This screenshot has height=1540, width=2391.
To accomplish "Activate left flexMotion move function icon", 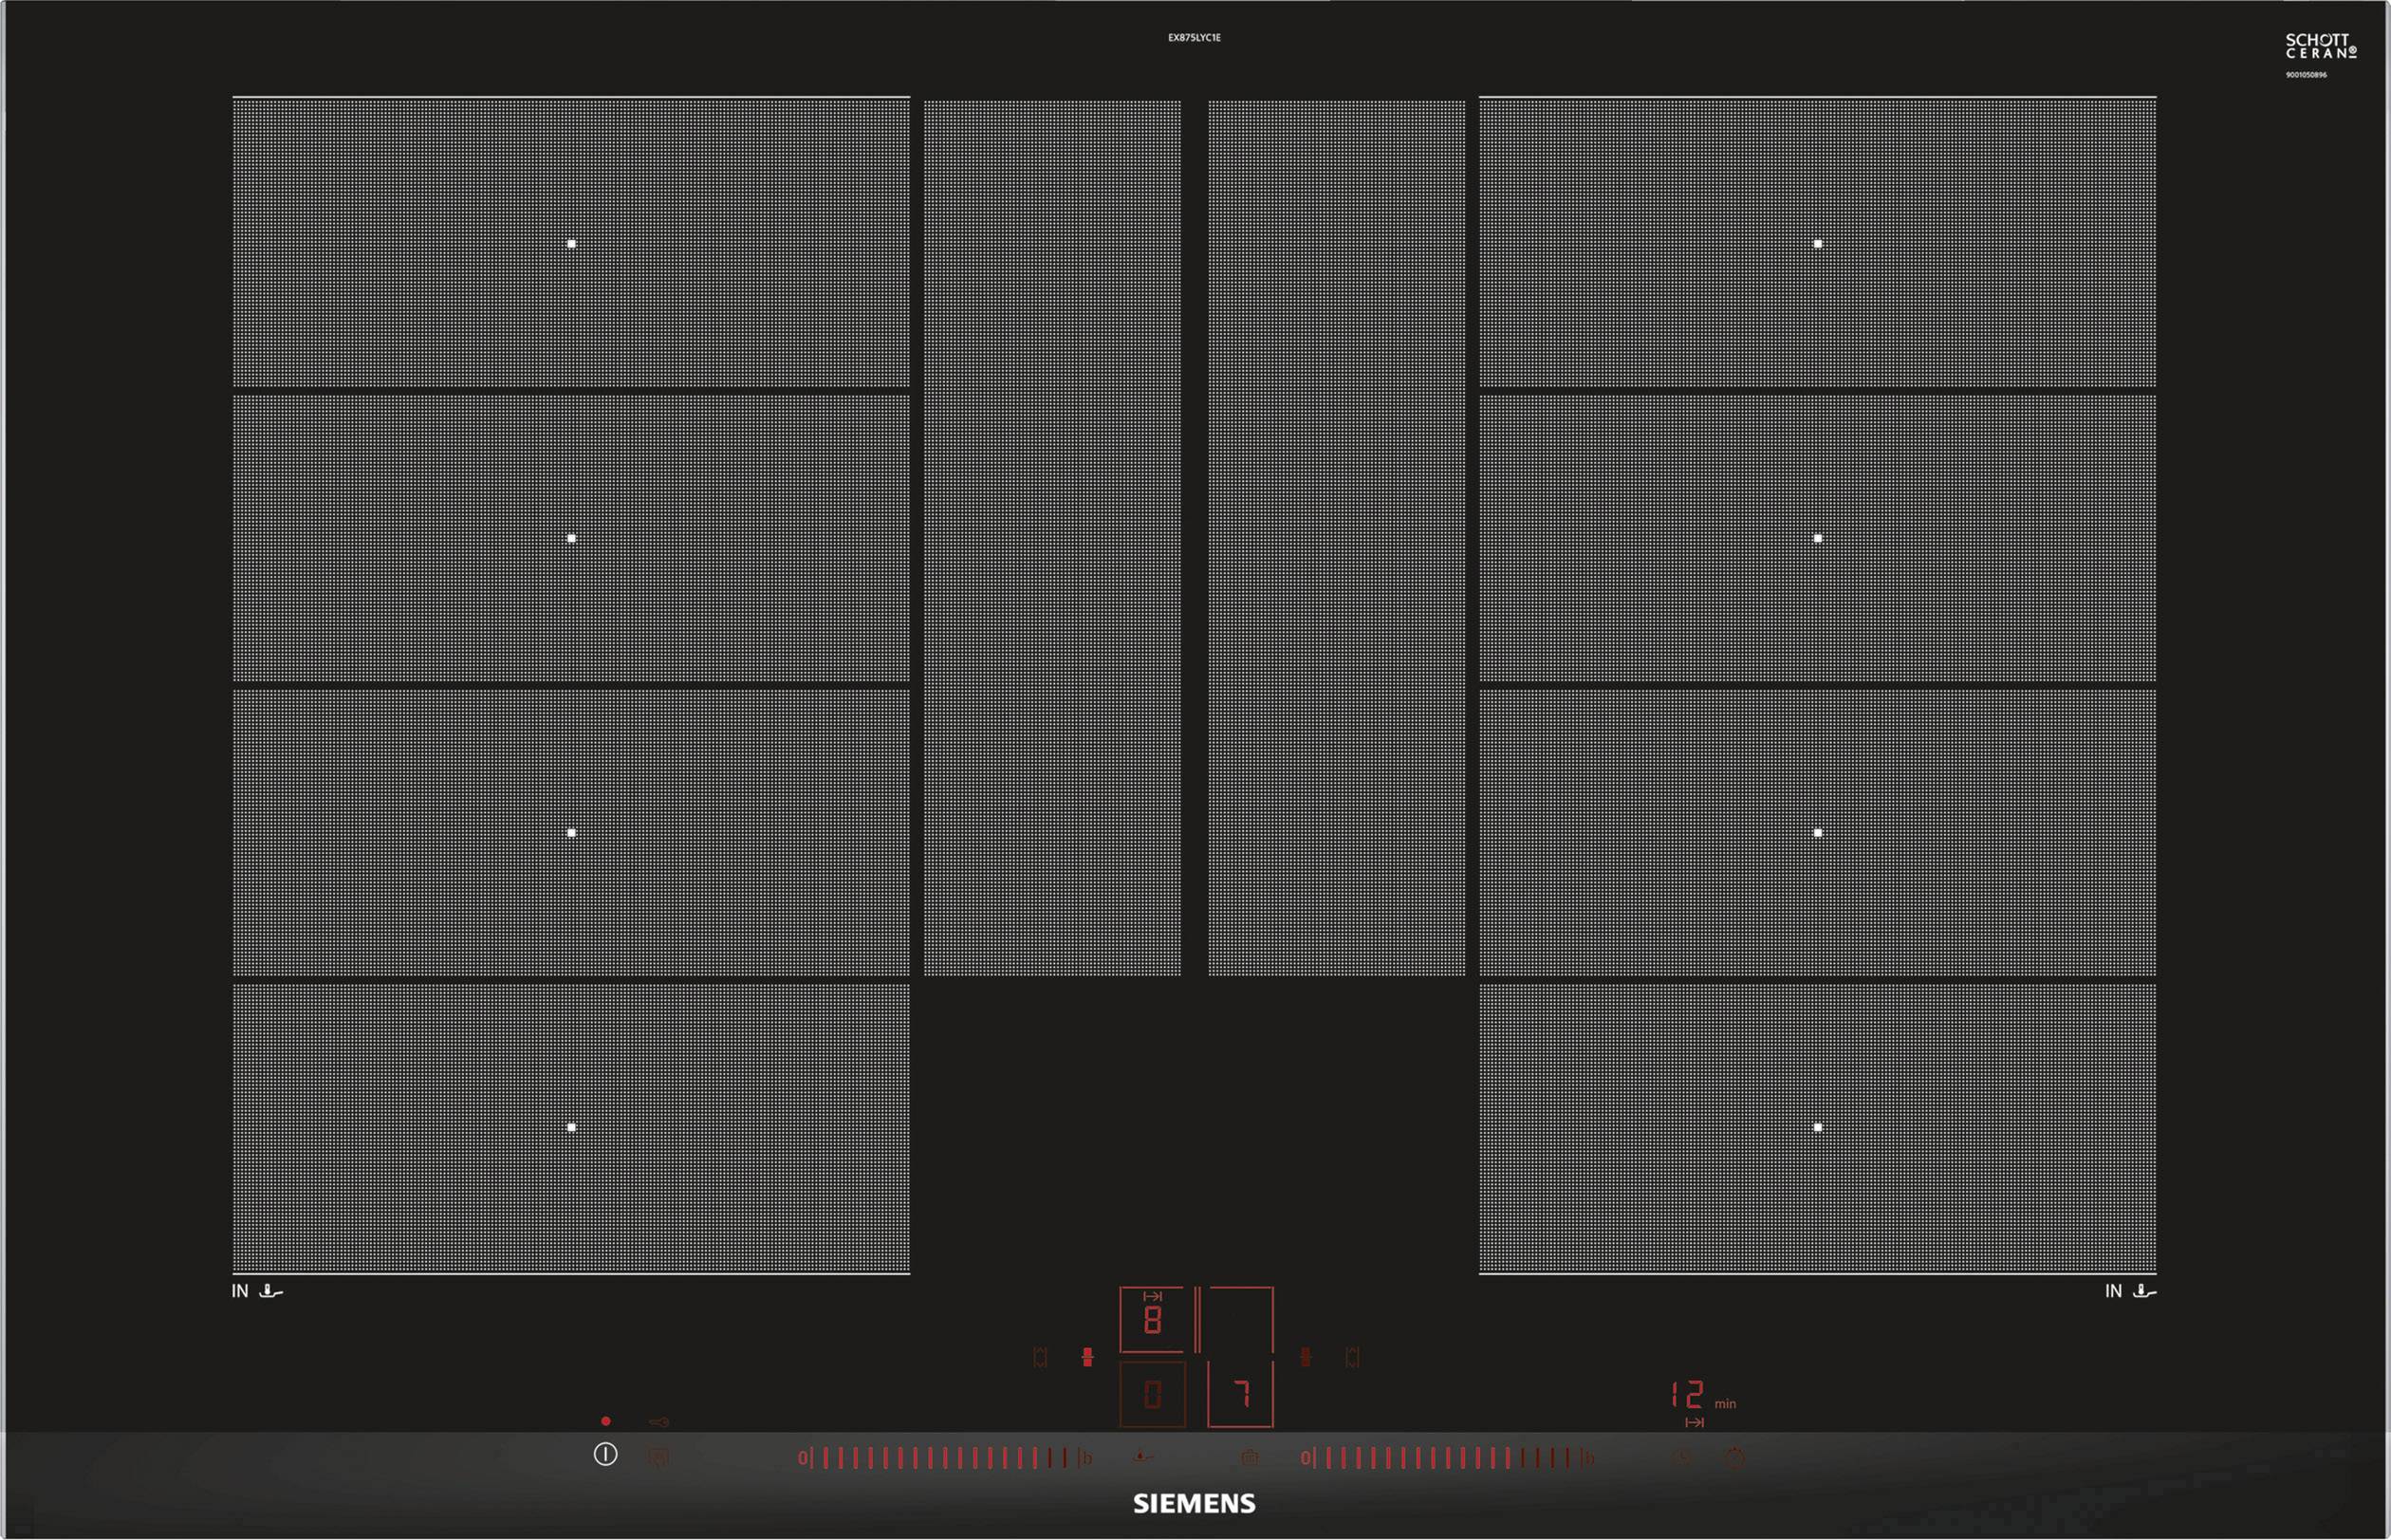I will [x=1040, y=1357].
